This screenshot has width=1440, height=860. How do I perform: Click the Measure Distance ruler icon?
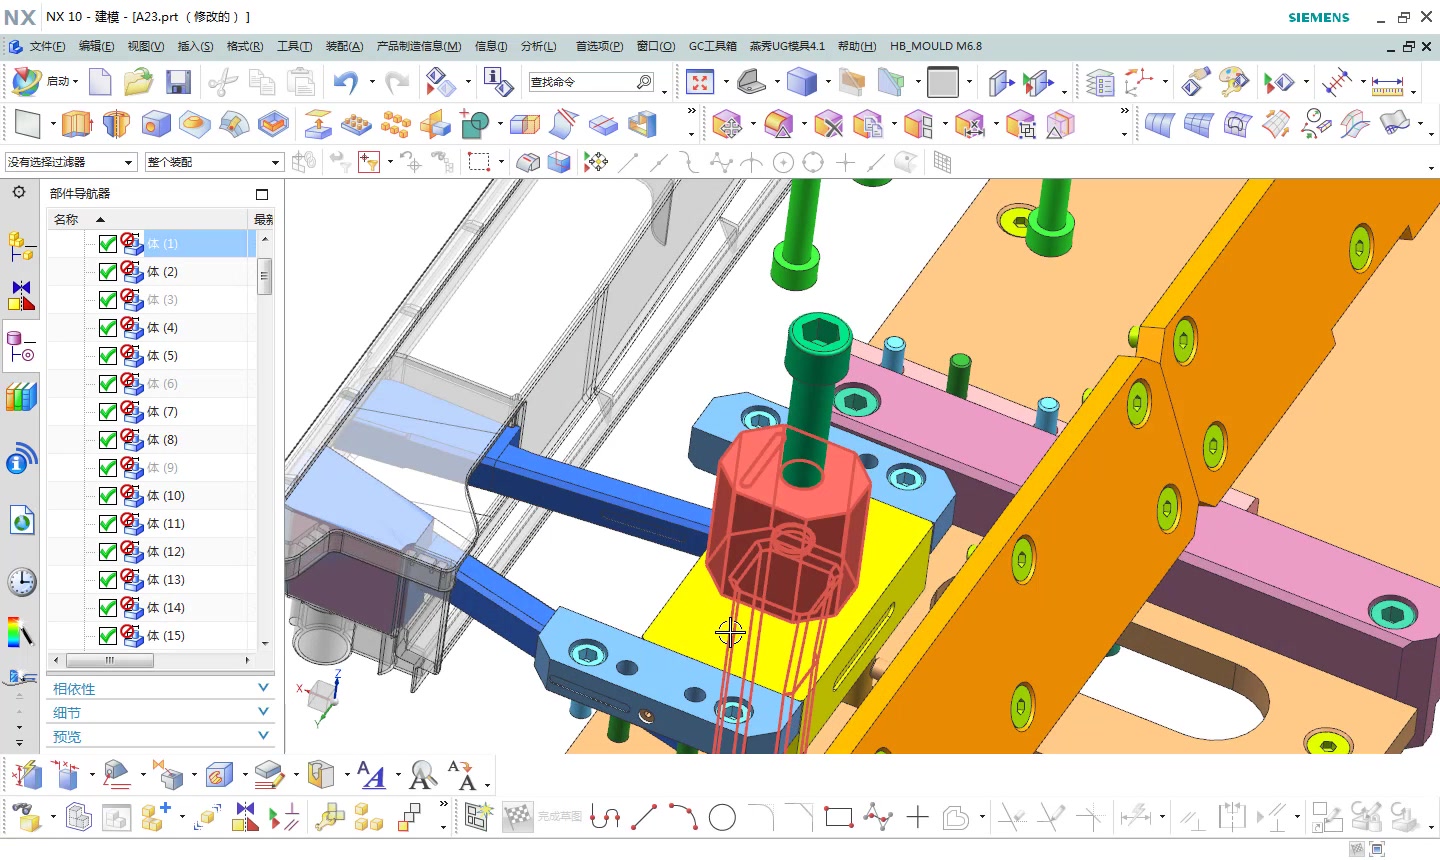pos(1387,83)
